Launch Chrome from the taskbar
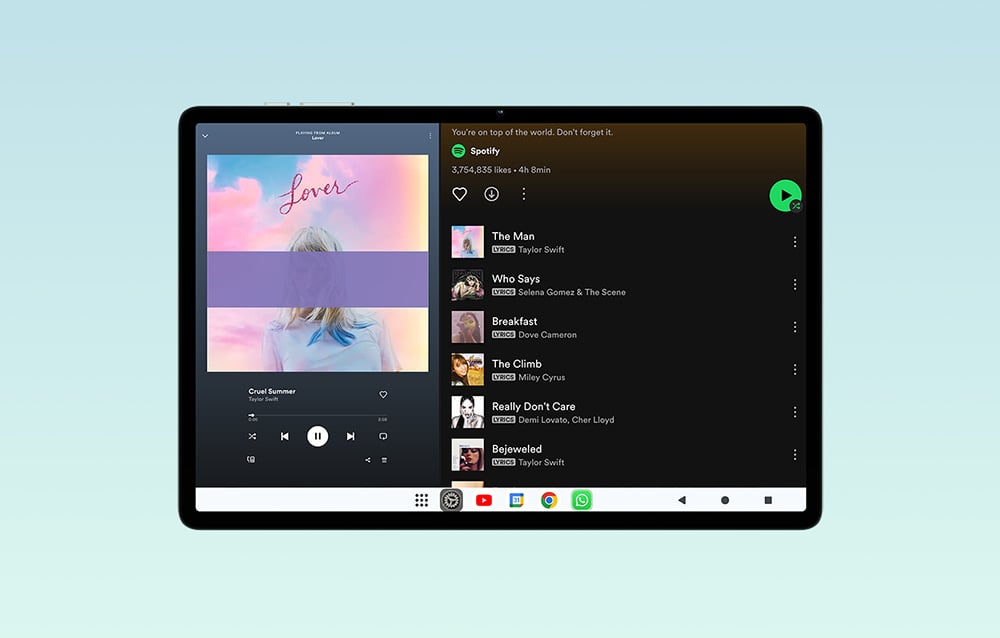Image resolution: width=1000 pixels, height=638 pixels. click(549, 500)
